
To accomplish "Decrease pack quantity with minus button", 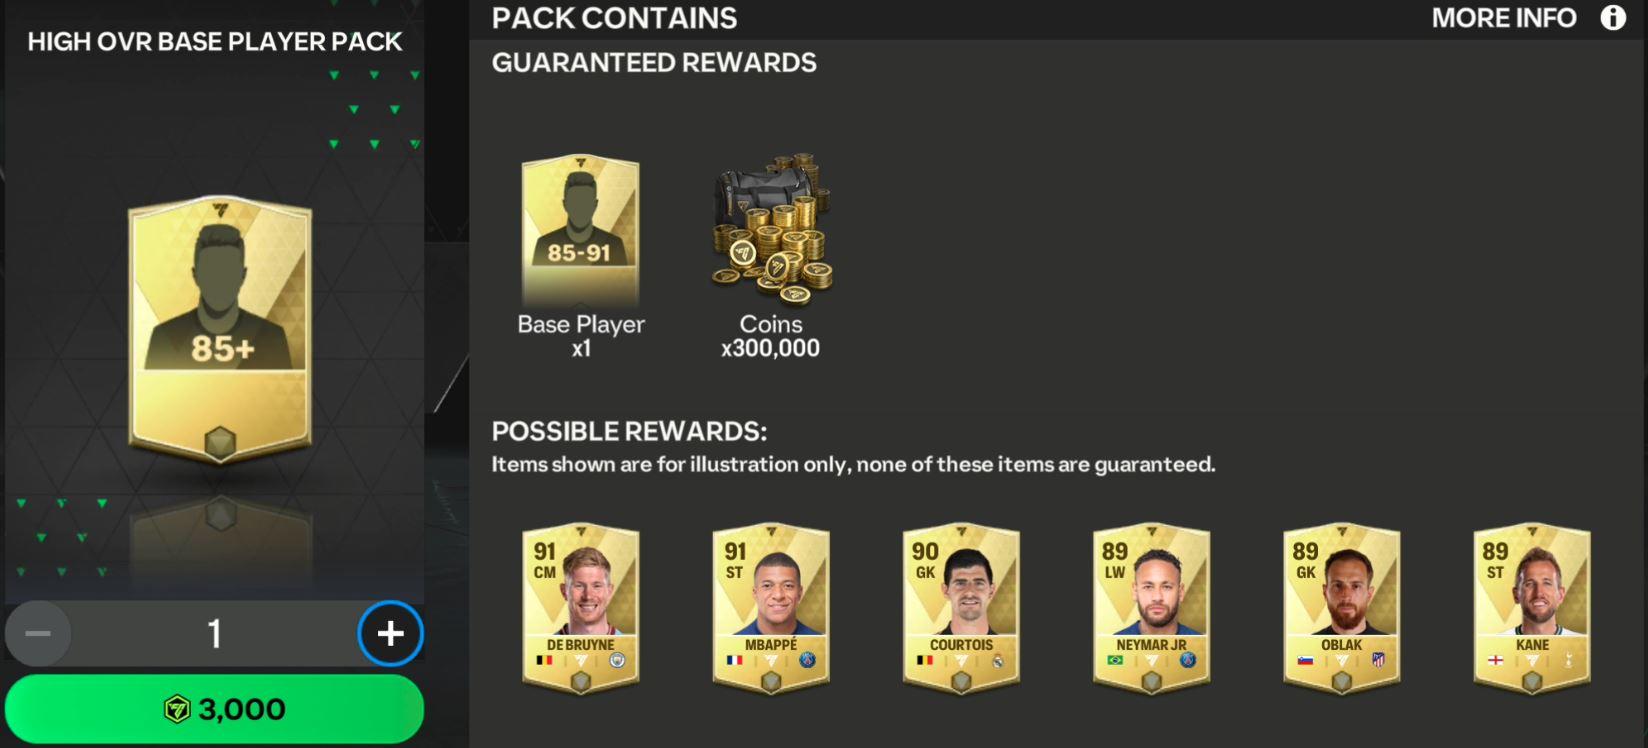I will tap(38, 633).
